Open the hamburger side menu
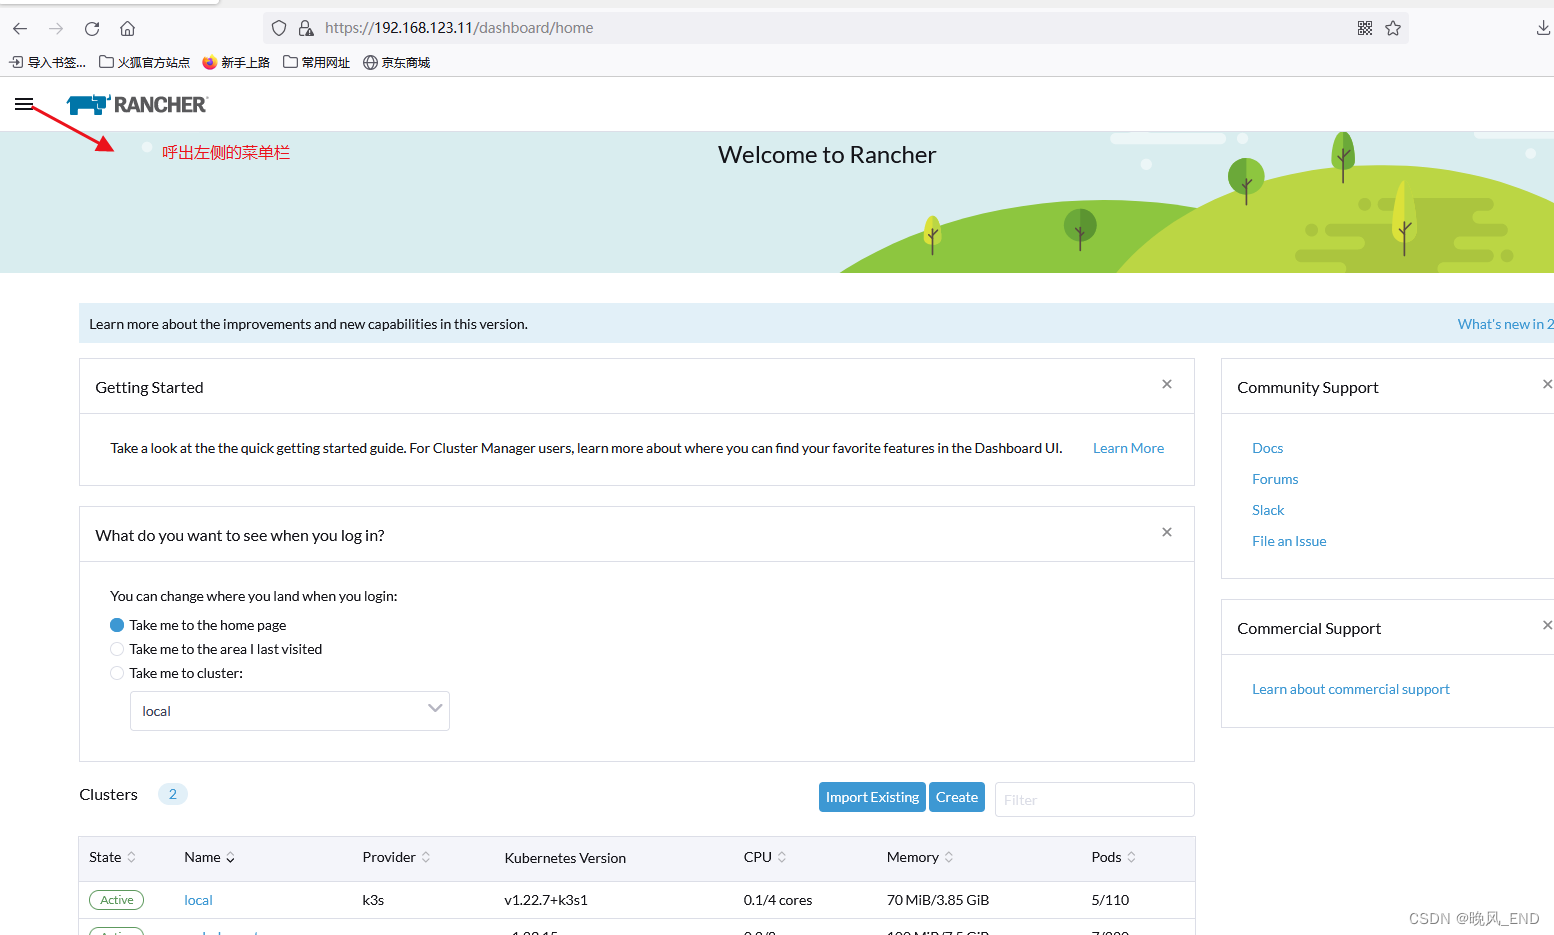1554x935 pixels. 24,104
